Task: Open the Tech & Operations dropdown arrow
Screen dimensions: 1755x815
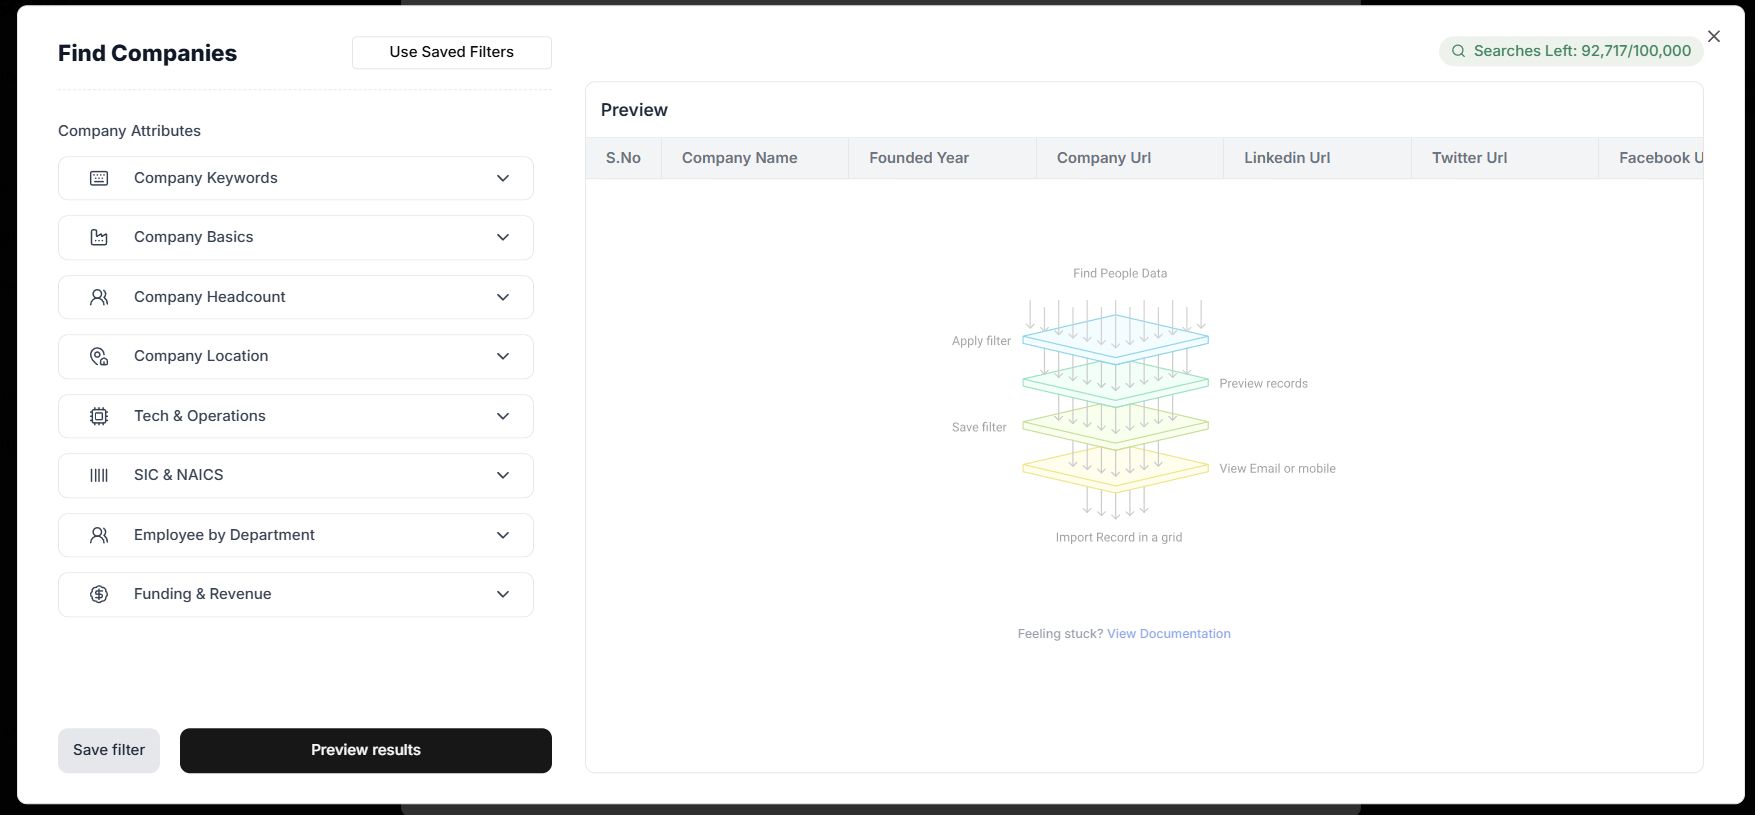Action: [x=503, y=416]
